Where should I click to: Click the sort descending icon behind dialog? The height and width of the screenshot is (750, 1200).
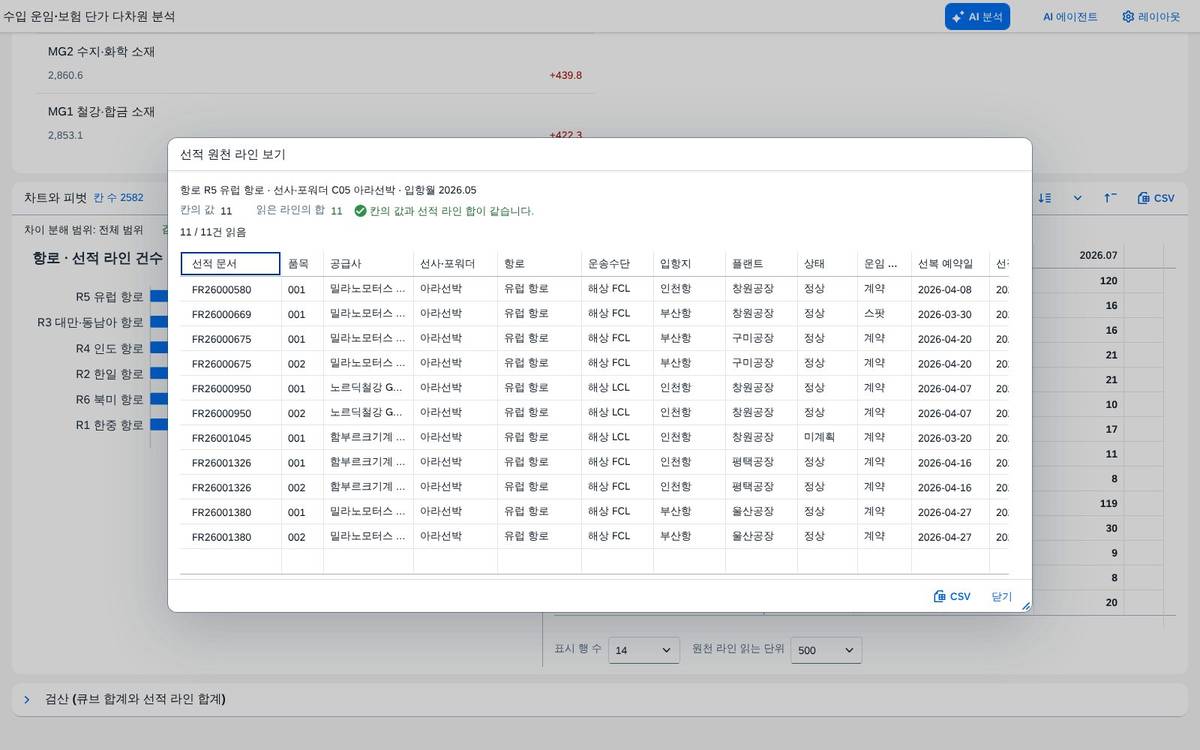[x=1044, y=198]
